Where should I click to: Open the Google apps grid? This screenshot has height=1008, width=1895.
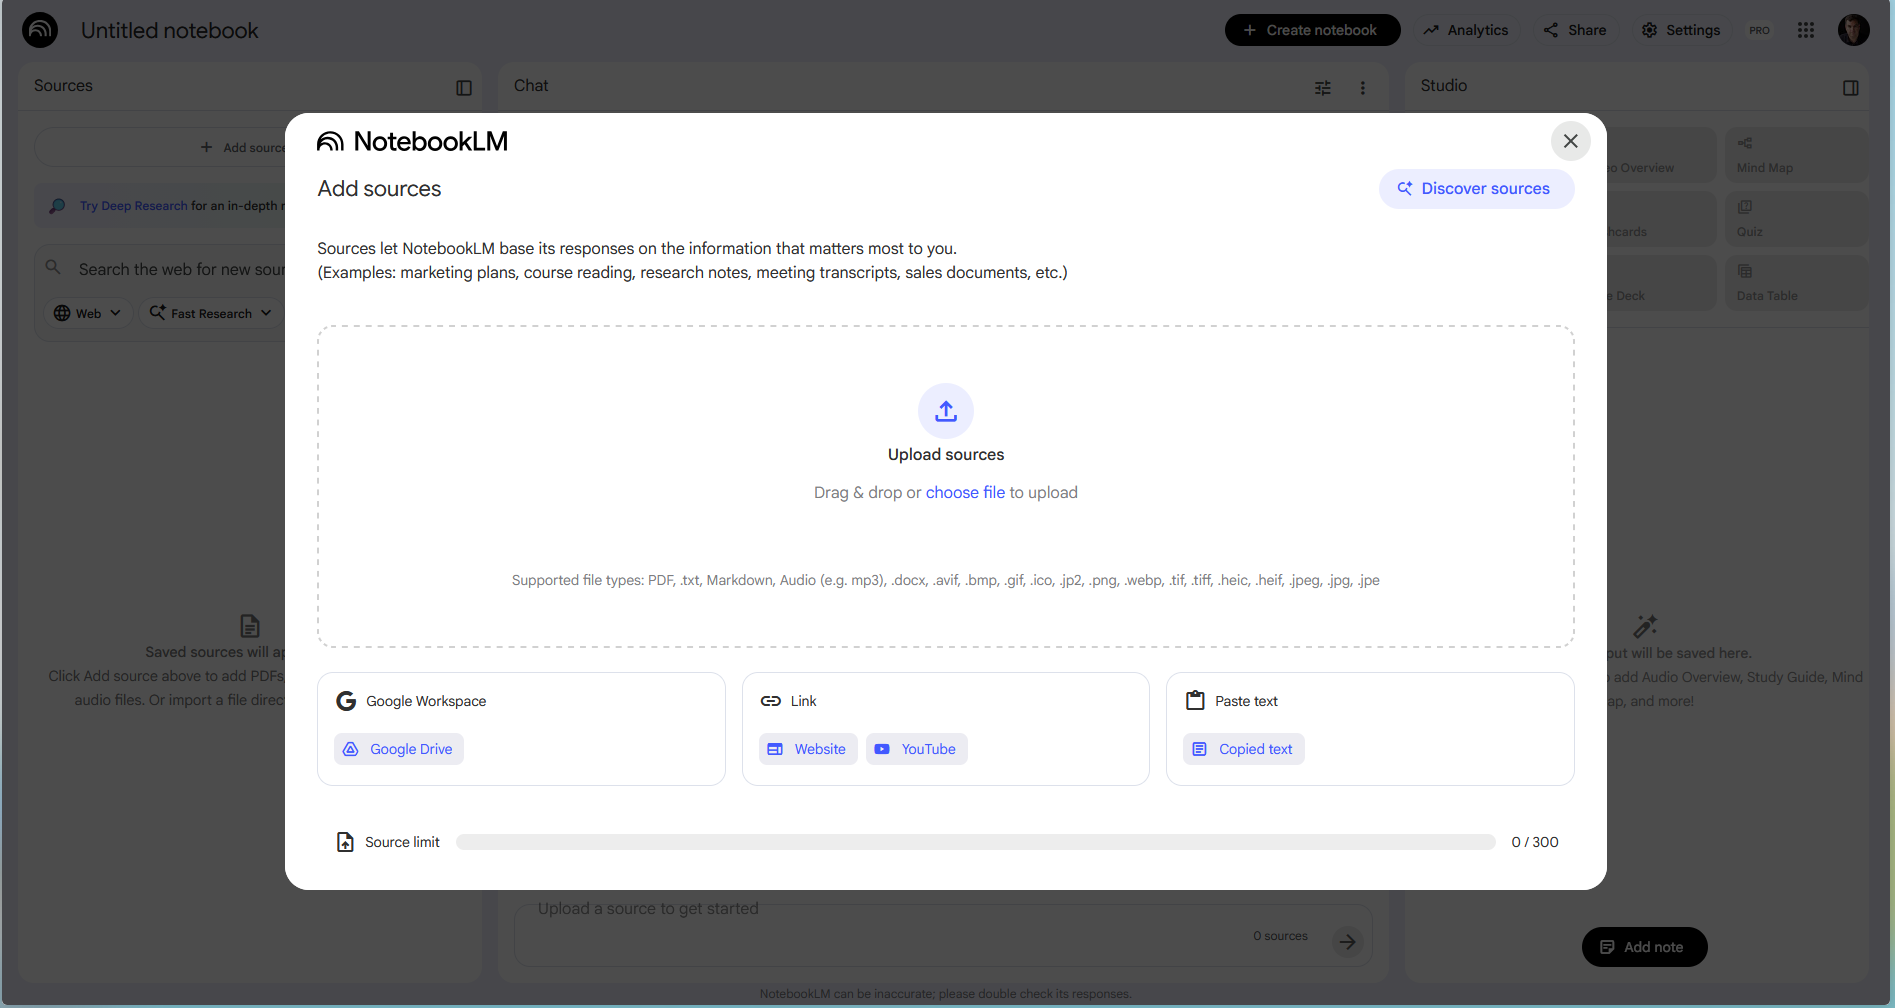click(x=1805, y=30)
